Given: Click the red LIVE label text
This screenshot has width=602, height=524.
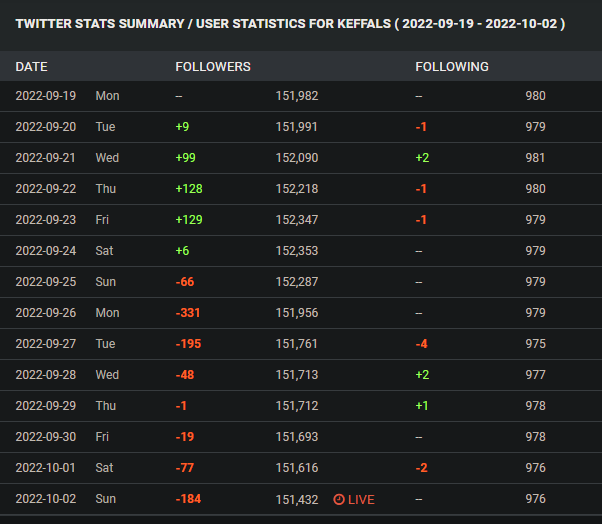Looking at the screenshot, I should (x=361, y=499).
